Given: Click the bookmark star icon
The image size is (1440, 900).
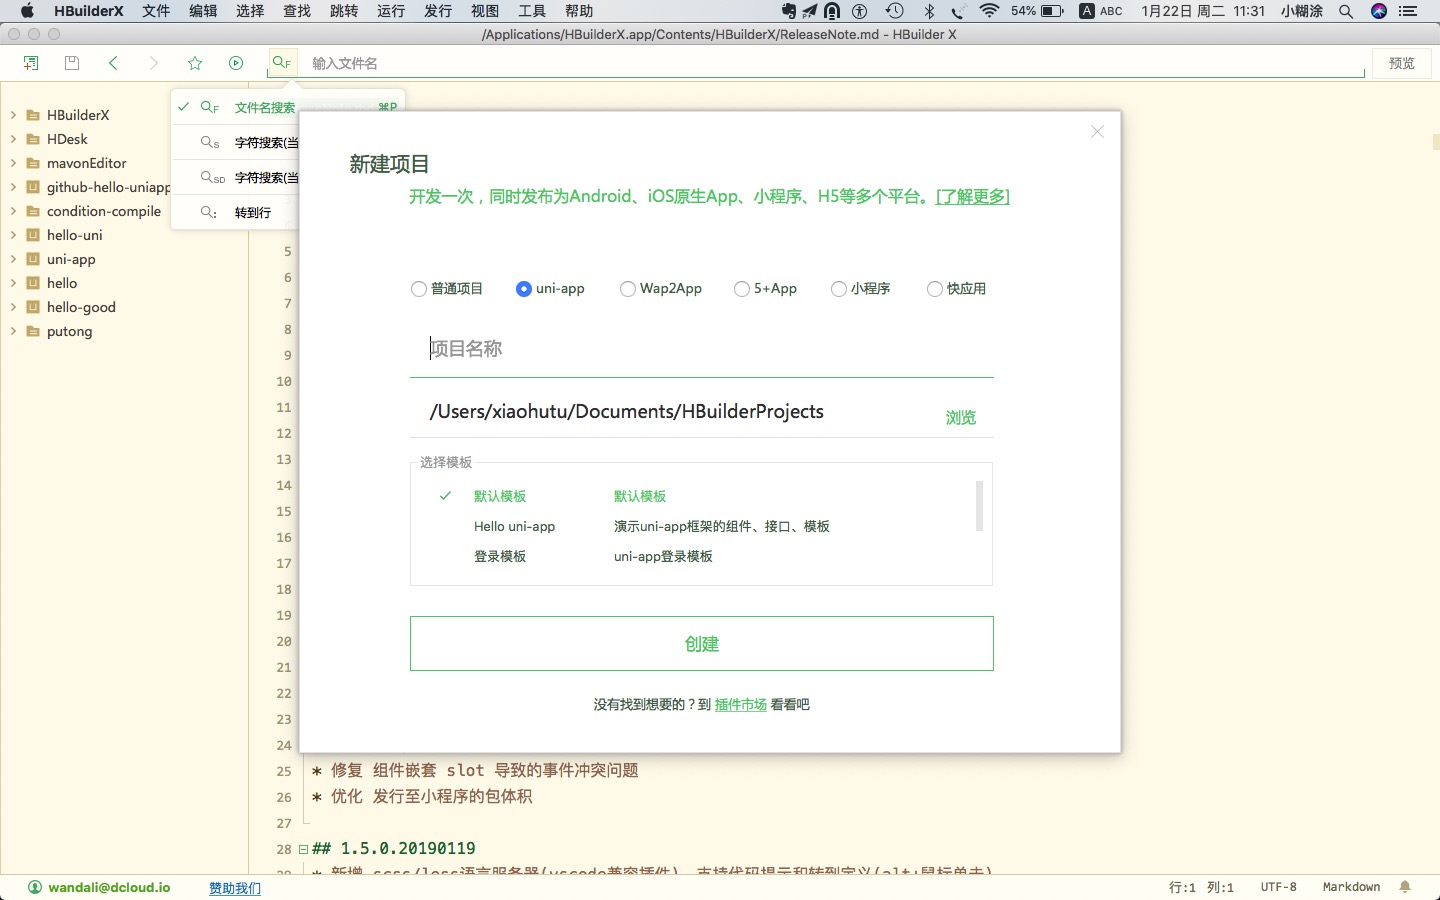Looking at the screenshot, I should coord(195,63).
